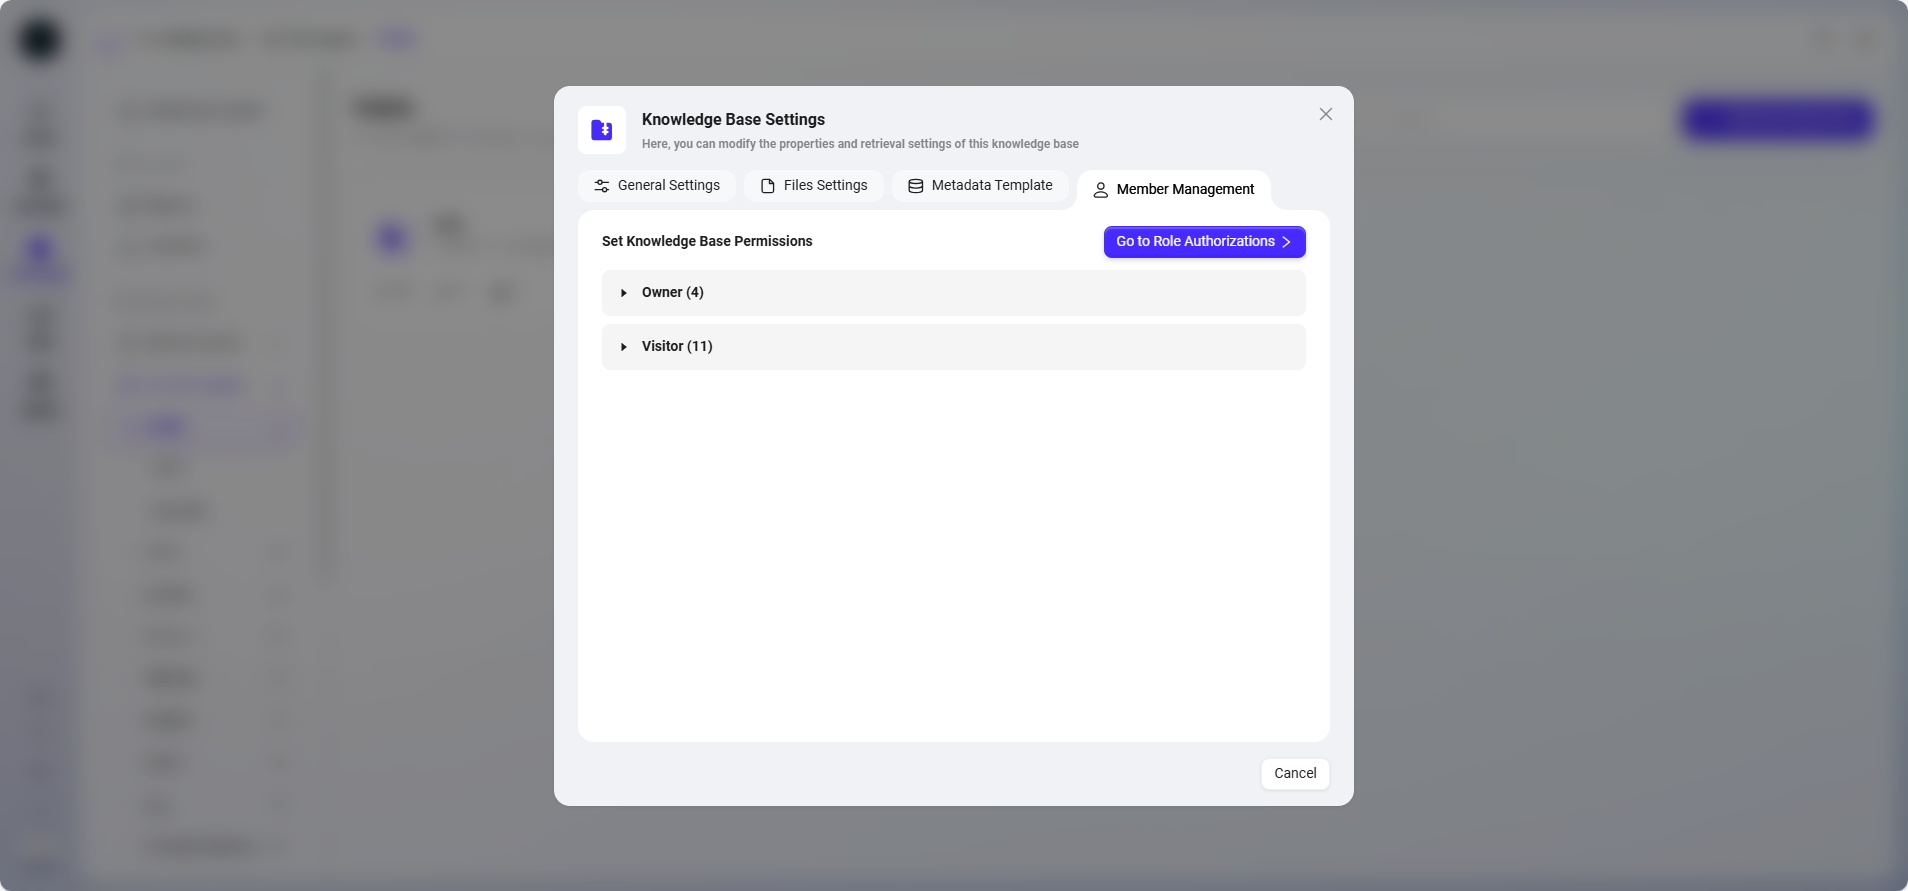The width and height of the screenshot is (1908, 891).
Task: Switch to the General Settings tab
Action: 668,186
